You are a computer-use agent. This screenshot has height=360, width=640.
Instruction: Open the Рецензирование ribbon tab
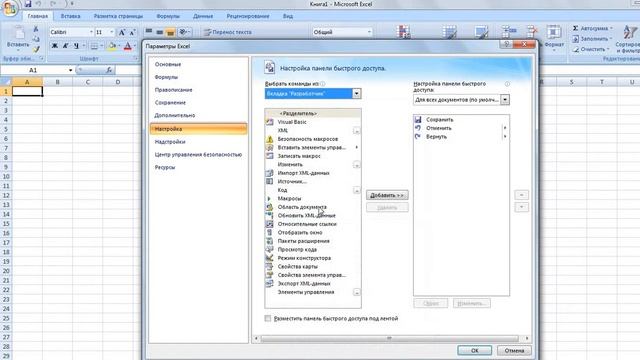(x=248, y=16)
